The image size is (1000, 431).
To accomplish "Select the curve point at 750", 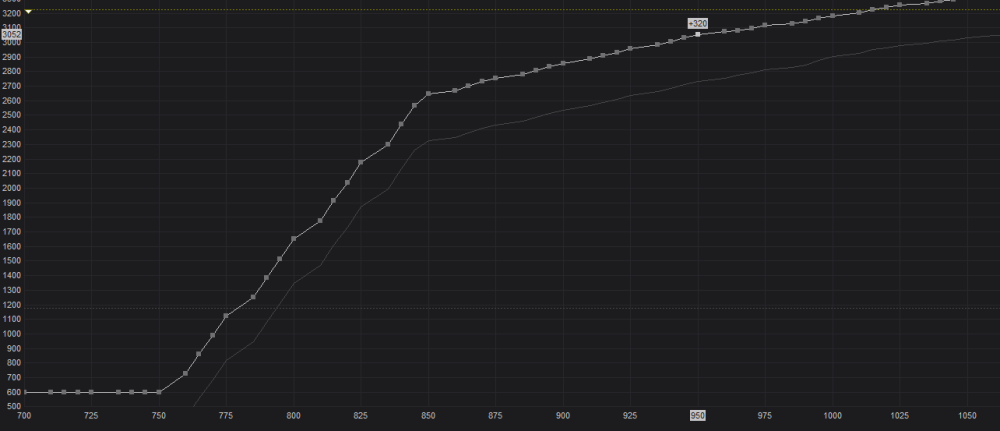I will 159,392.
